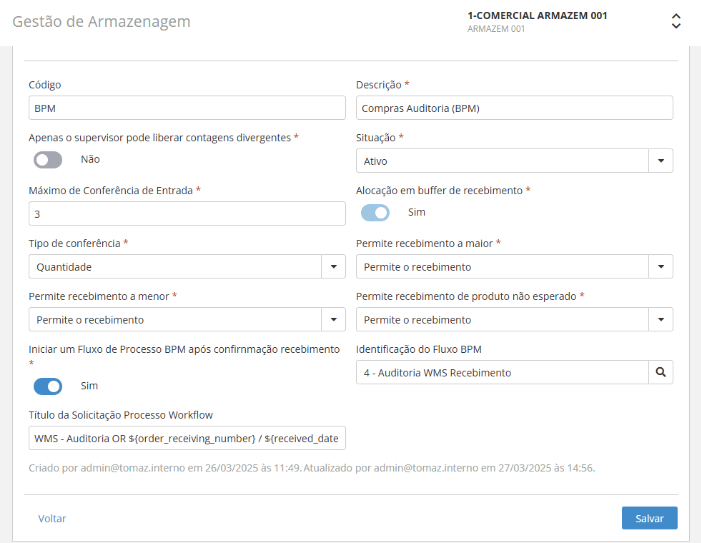Select the 1-COMERCIAL ARMAZEM 001 warehouse label
The width and height of the screenshot is (701, 543).
tap(537, 16)
